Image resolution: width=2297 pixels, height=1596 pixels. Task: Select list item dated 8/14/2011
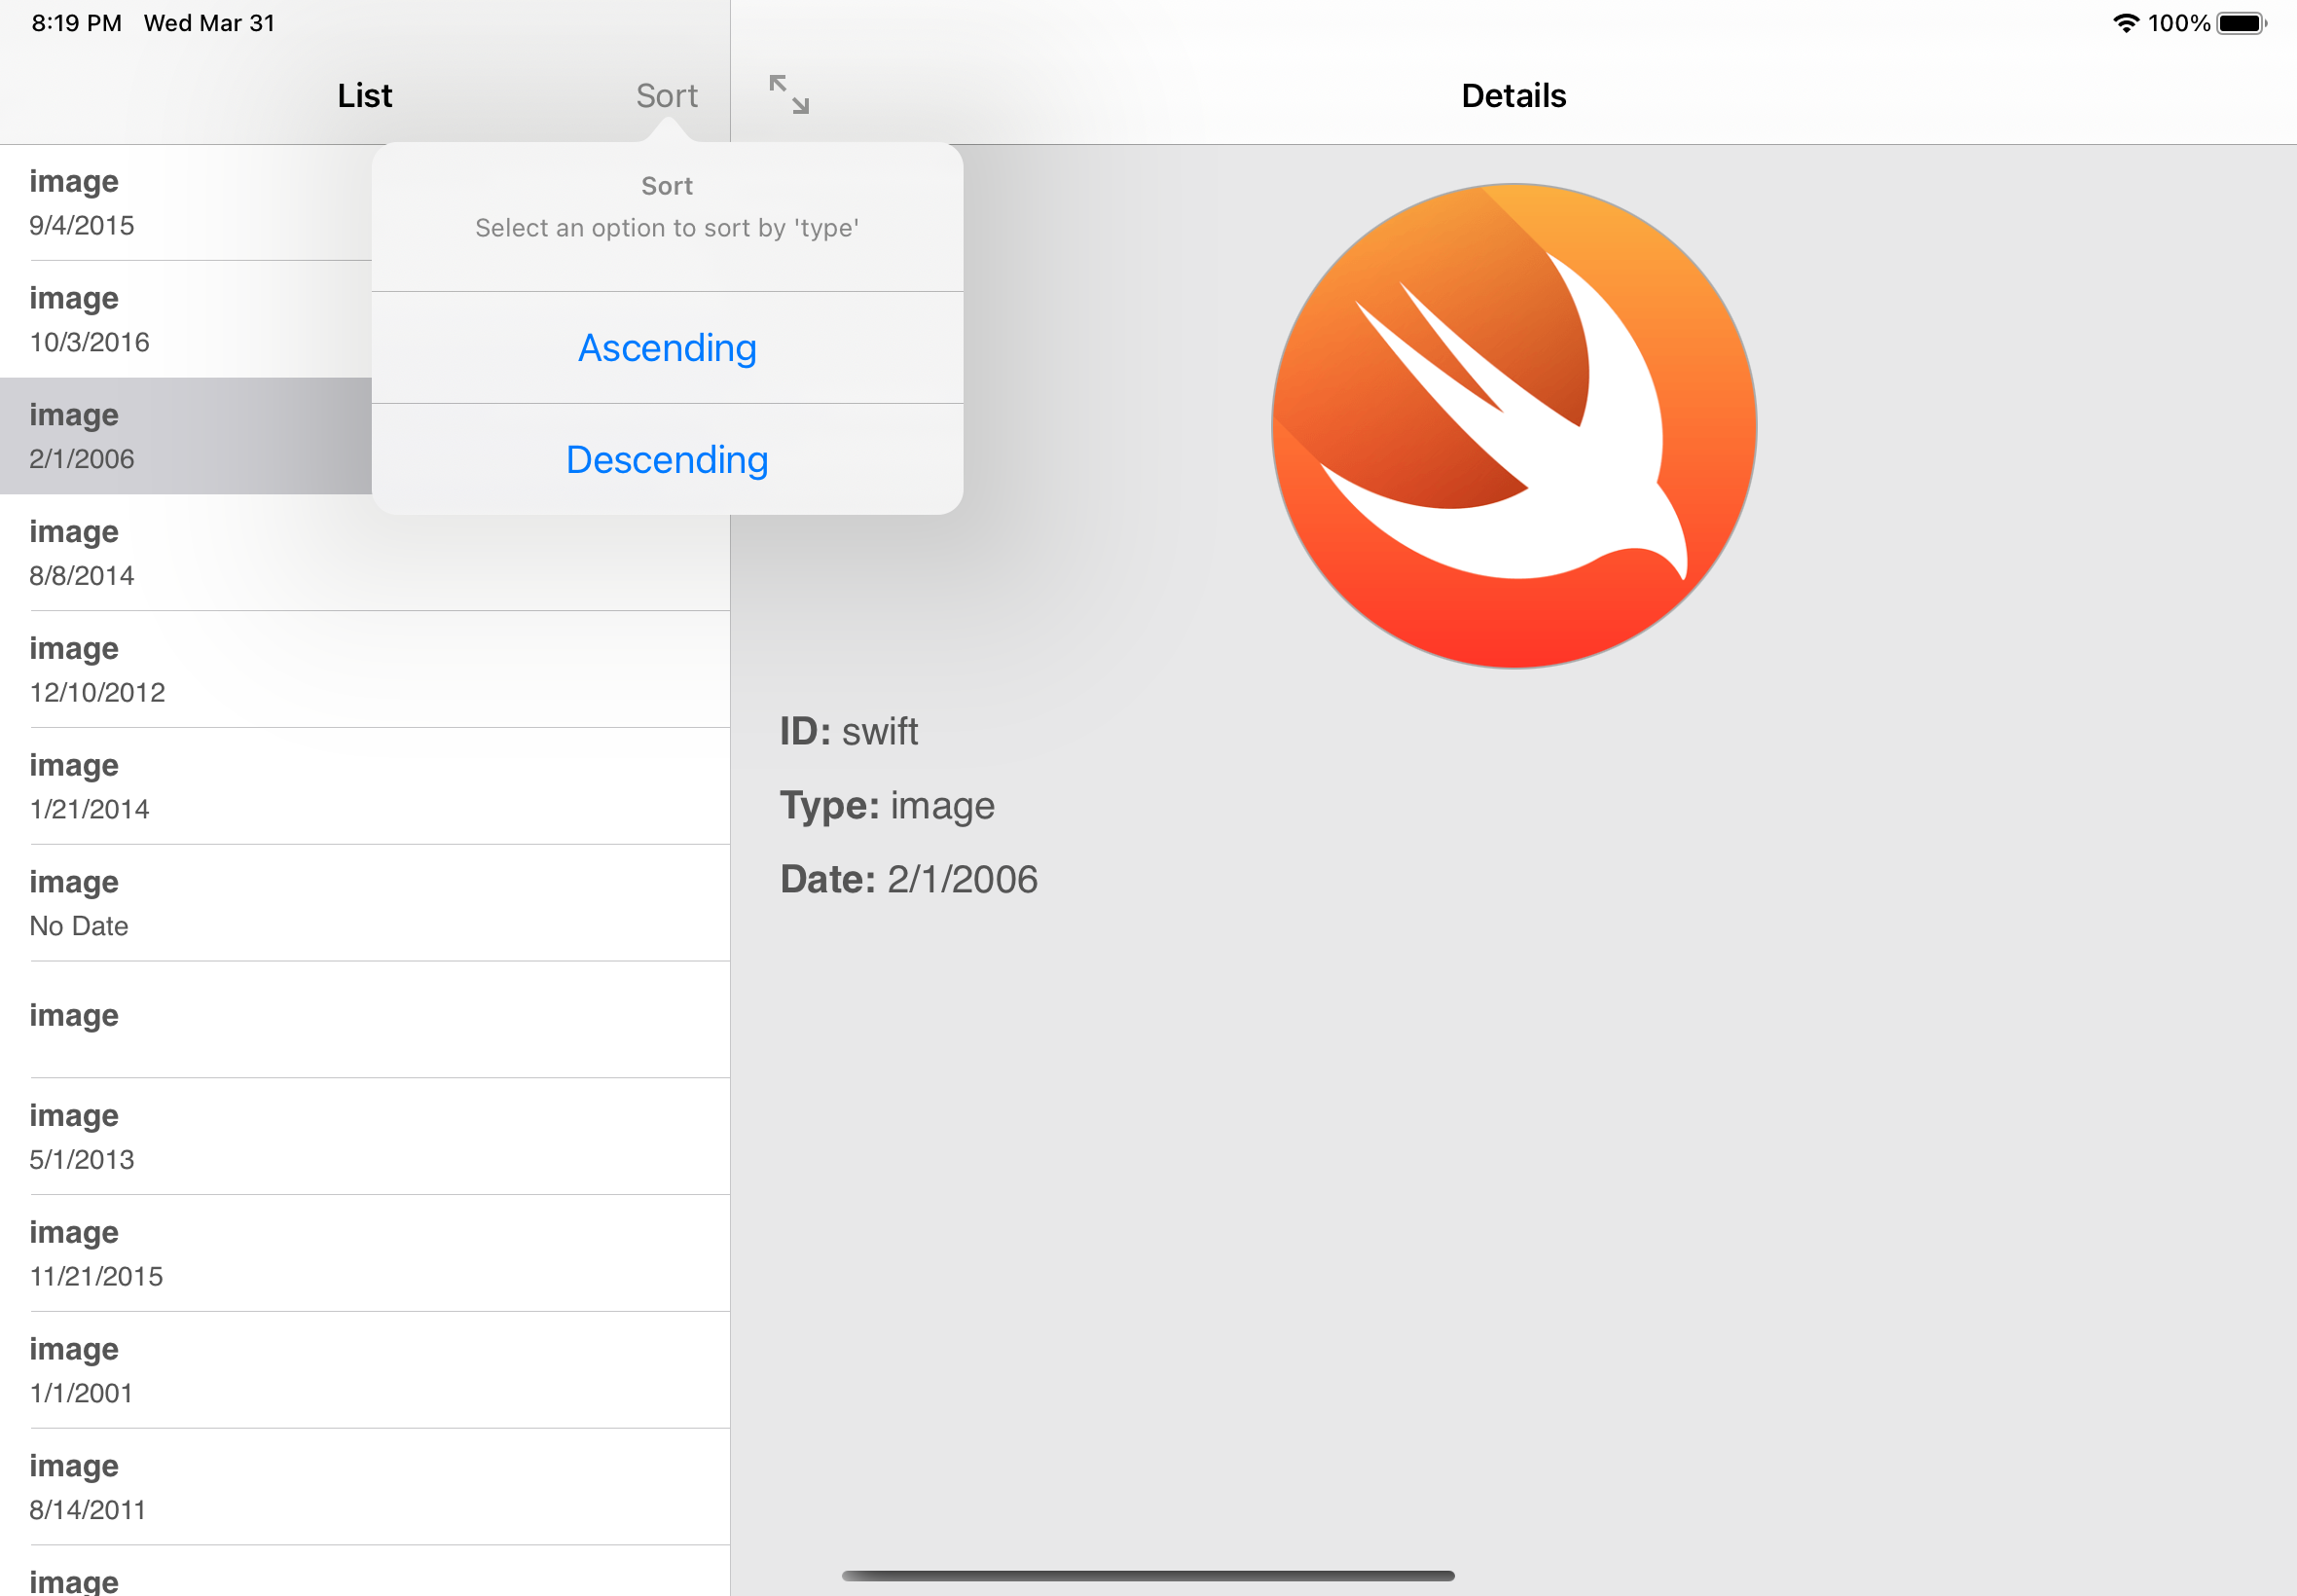tap(365, 1487)
